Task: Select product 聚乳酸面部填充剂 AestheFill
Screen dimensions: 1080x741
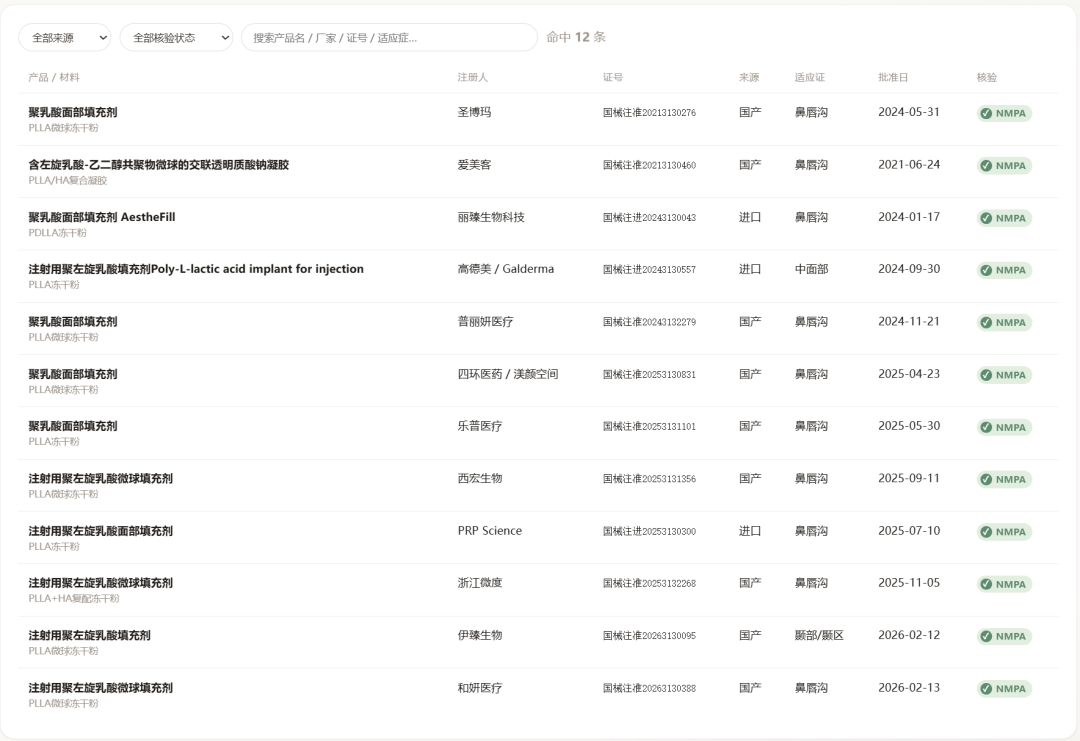Action: 102,217
